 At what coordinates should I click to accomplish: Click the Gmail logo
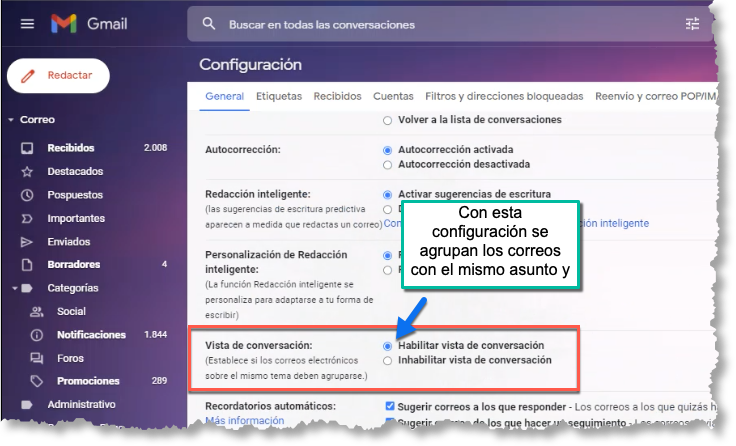pos(89,23)
